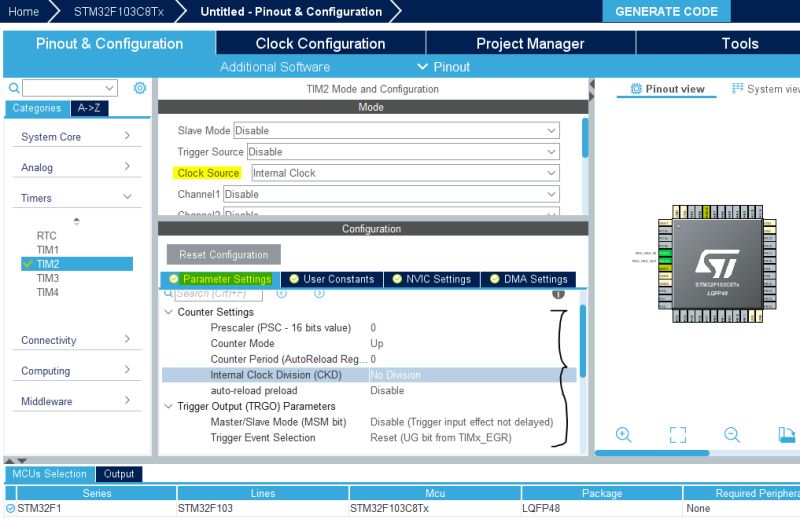Viewport: 800px width, 519px height.
Task: Switch to A->Z sorting tab
Action: click(x=89, y=108)
